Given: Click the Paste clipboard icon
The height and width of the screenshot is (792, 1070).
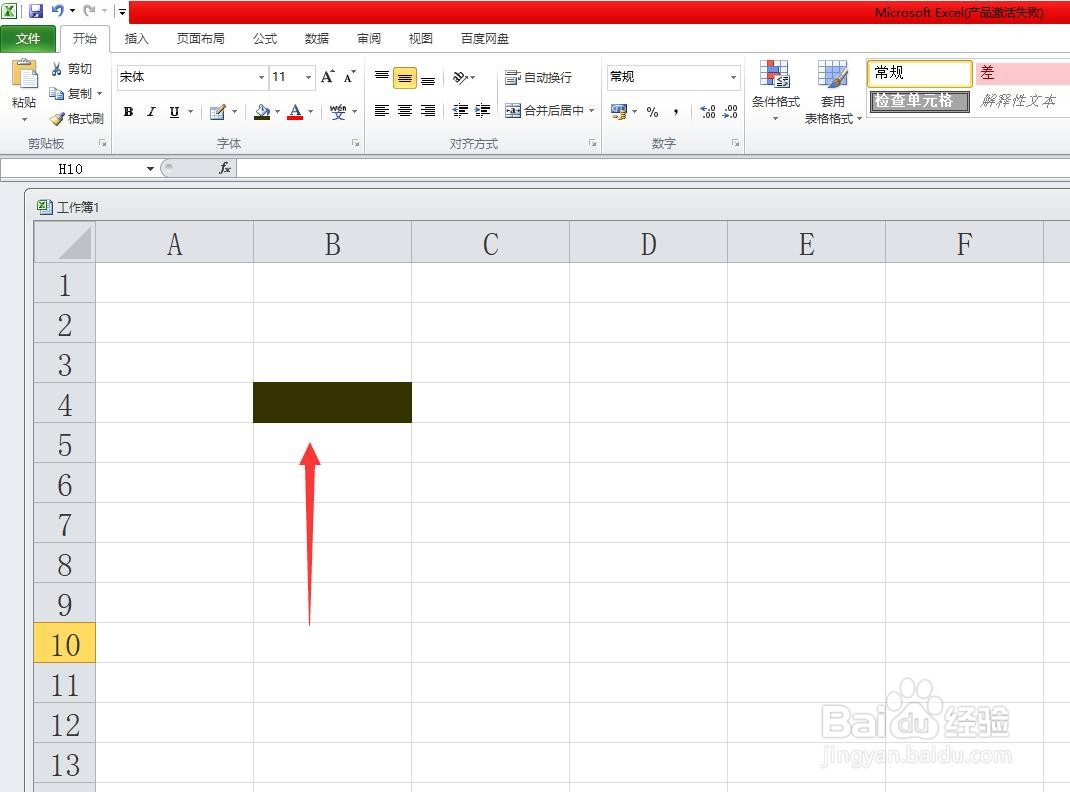Looking at the screenshot, I should pyautogui.click(x=25, y=74).
